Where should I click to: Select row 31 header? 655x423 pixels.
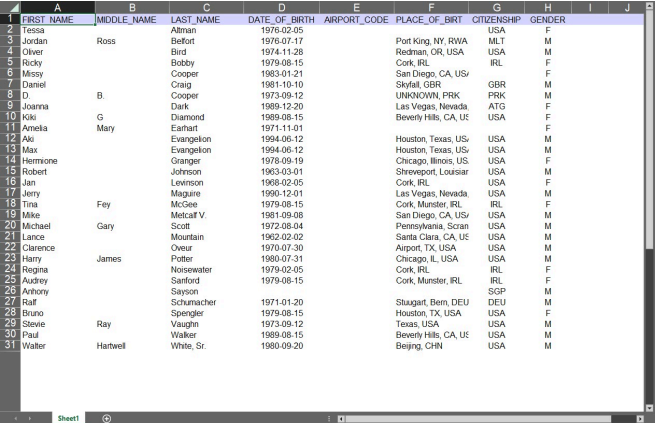pyautogui.click(x=10, y=345)
